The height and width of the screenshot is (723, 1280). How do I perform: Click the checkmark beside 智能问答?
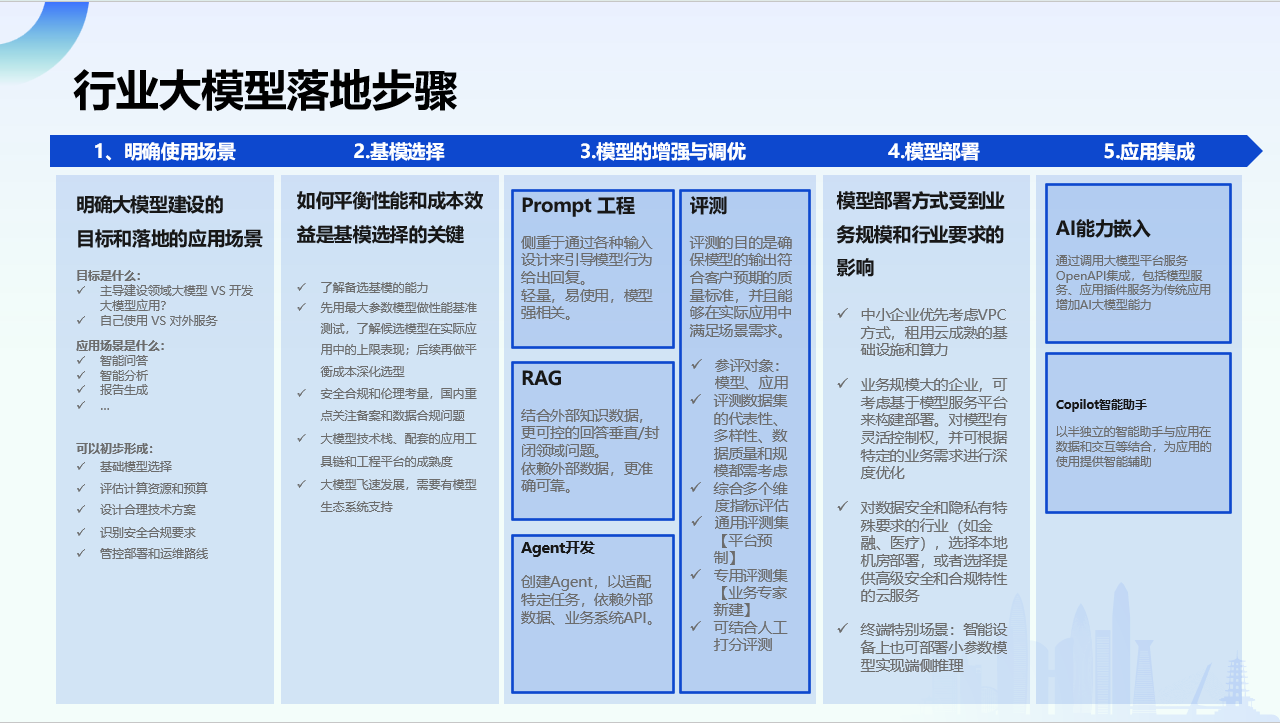tap(82, 360)
